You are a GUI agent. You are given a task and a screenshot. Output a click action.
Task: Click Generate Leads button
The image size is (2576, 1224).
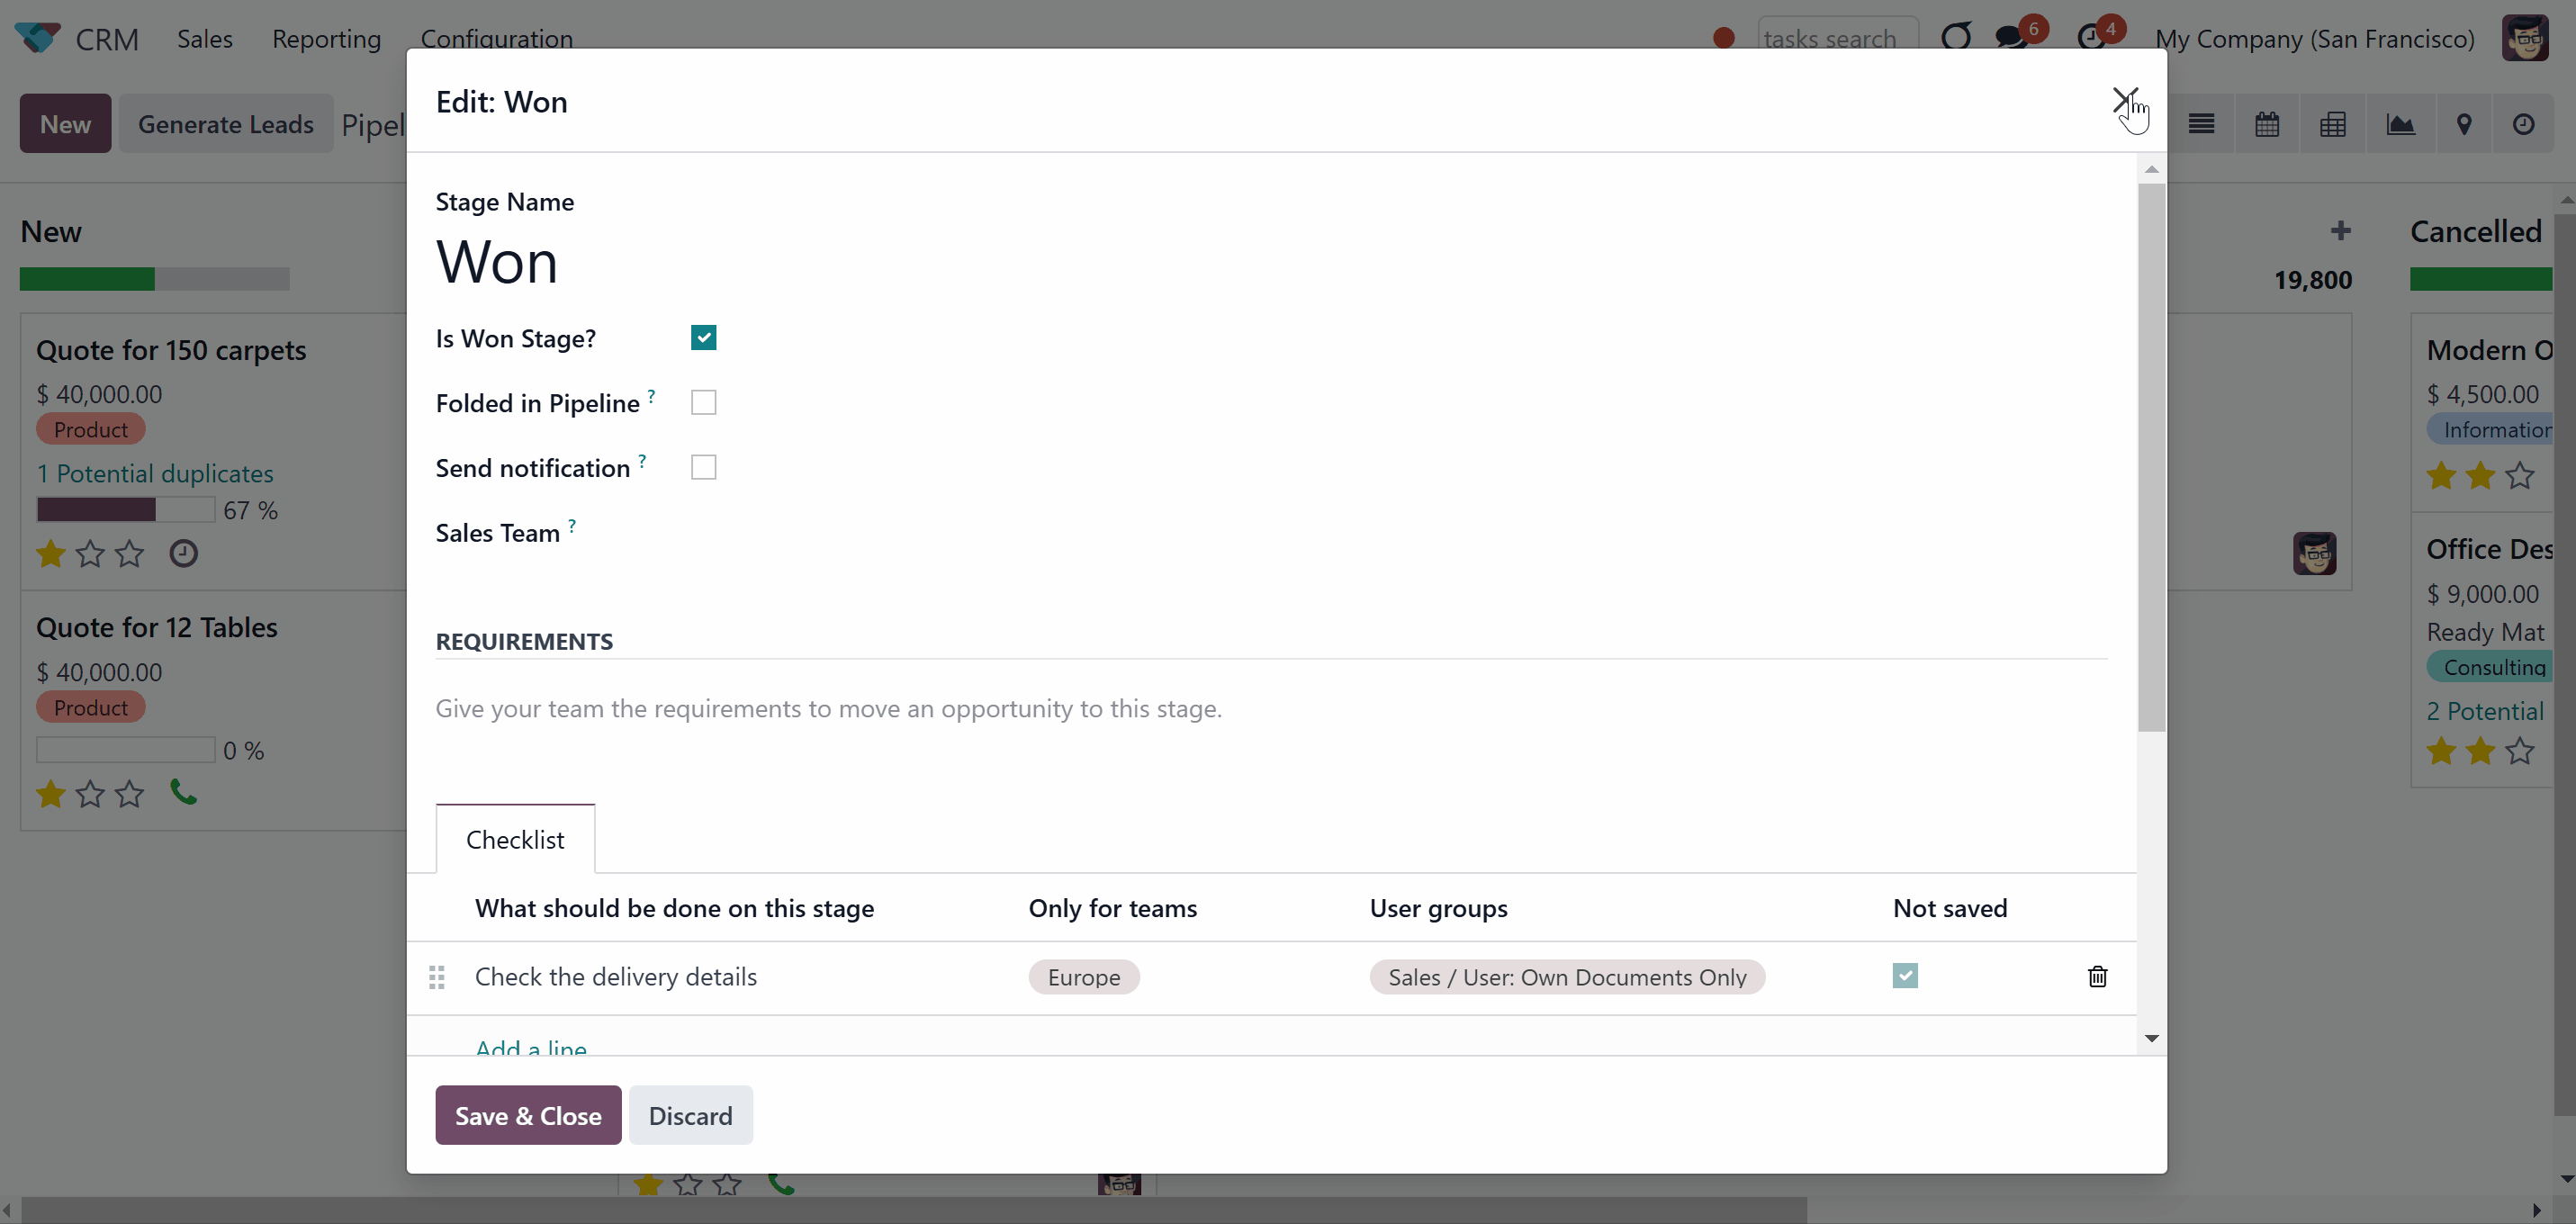click(226, 124)
